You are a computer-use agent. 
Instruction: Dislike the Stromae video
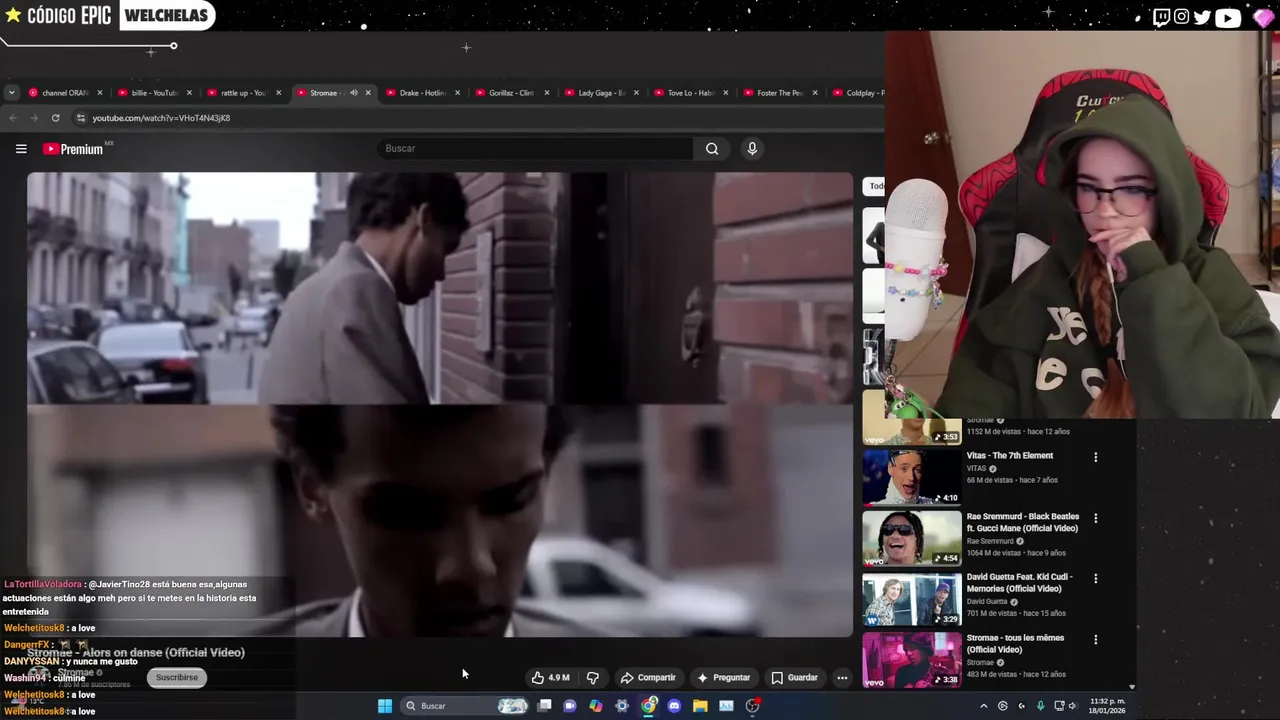pyautogui.click(x=593, y=678)
